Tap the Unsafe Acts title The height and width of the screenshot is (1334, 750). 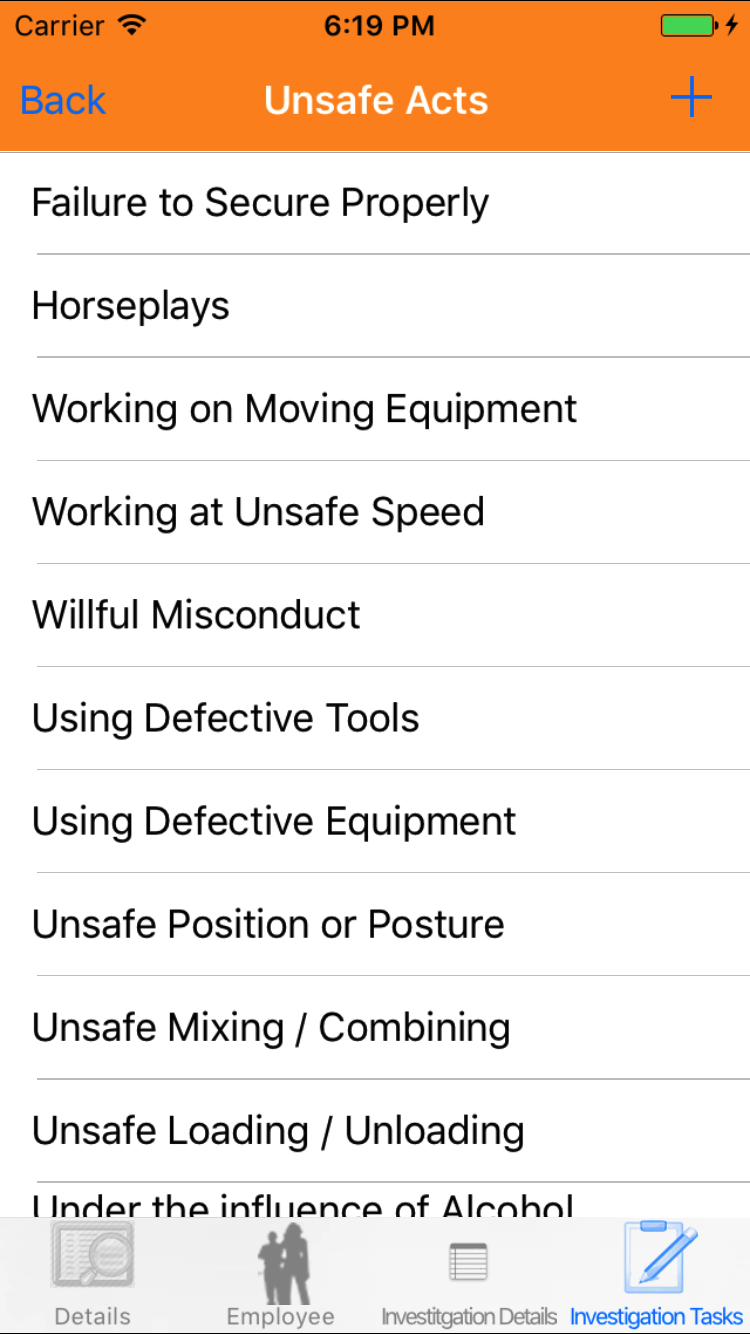(376, 100)
